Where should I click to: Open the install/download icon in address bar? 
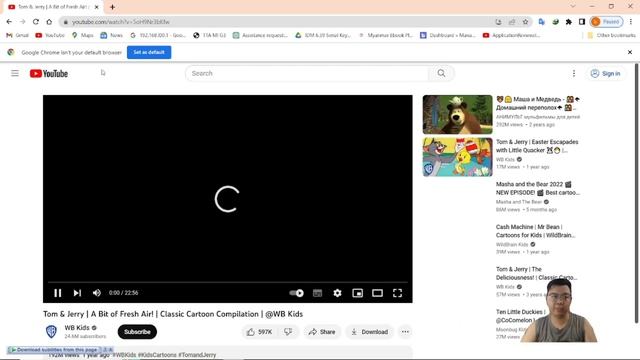click(498, 22)
